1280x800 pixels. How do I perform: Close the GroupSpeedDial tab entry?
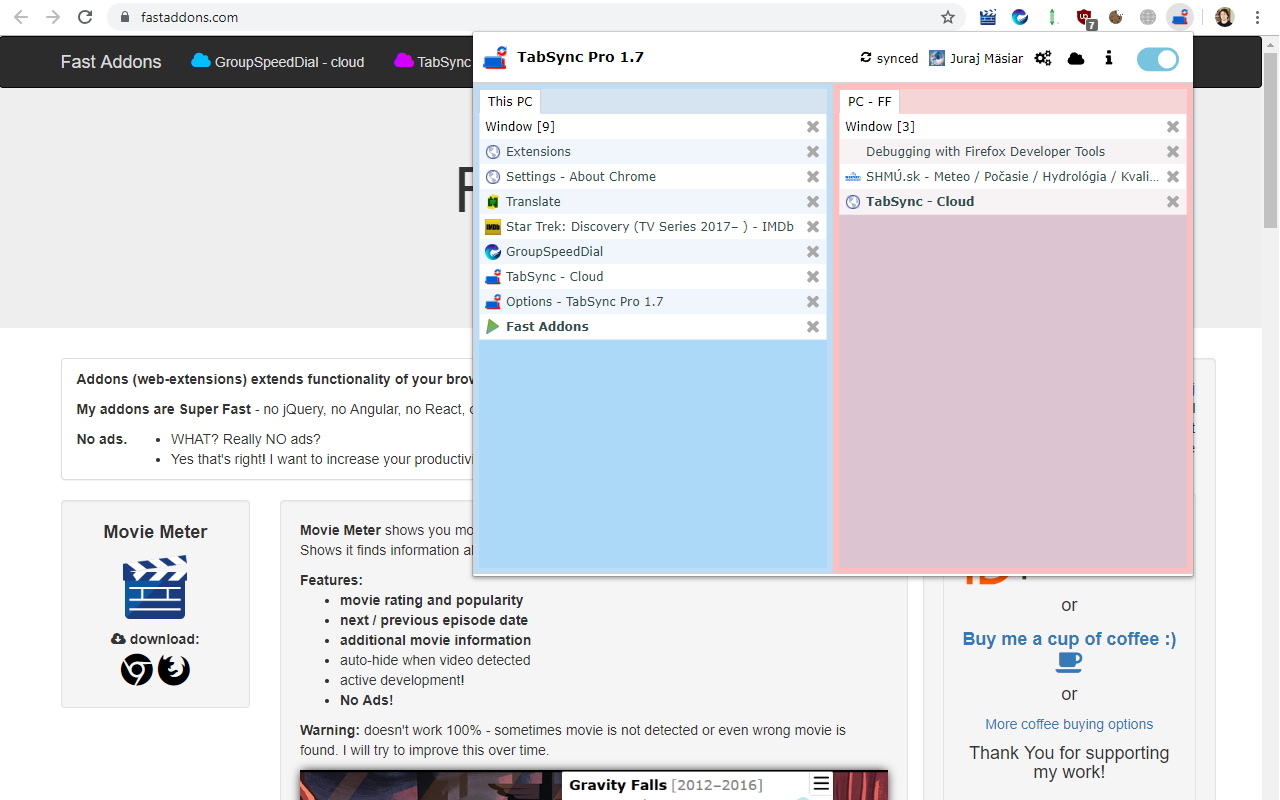(813, 252)
